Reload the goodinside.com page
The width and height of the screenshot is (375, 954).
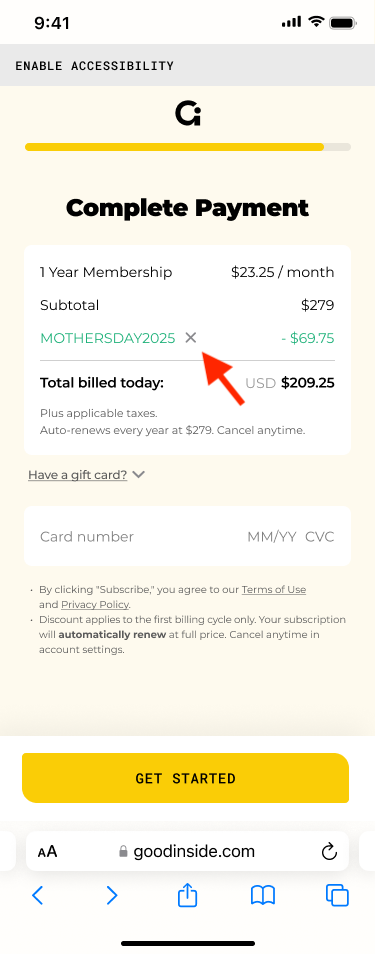click(x=329, y=852)
